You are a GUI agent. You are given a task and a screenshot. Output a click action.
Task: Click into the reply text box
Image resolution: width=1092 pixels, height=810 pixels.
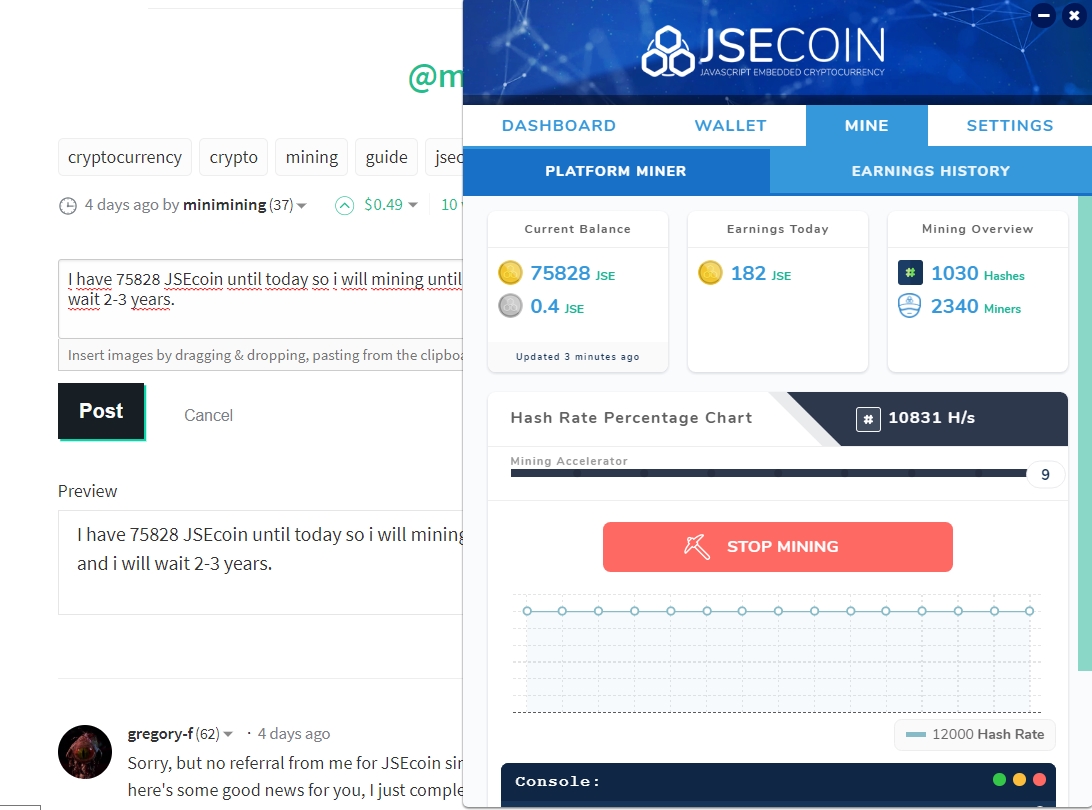click(261, 299)
